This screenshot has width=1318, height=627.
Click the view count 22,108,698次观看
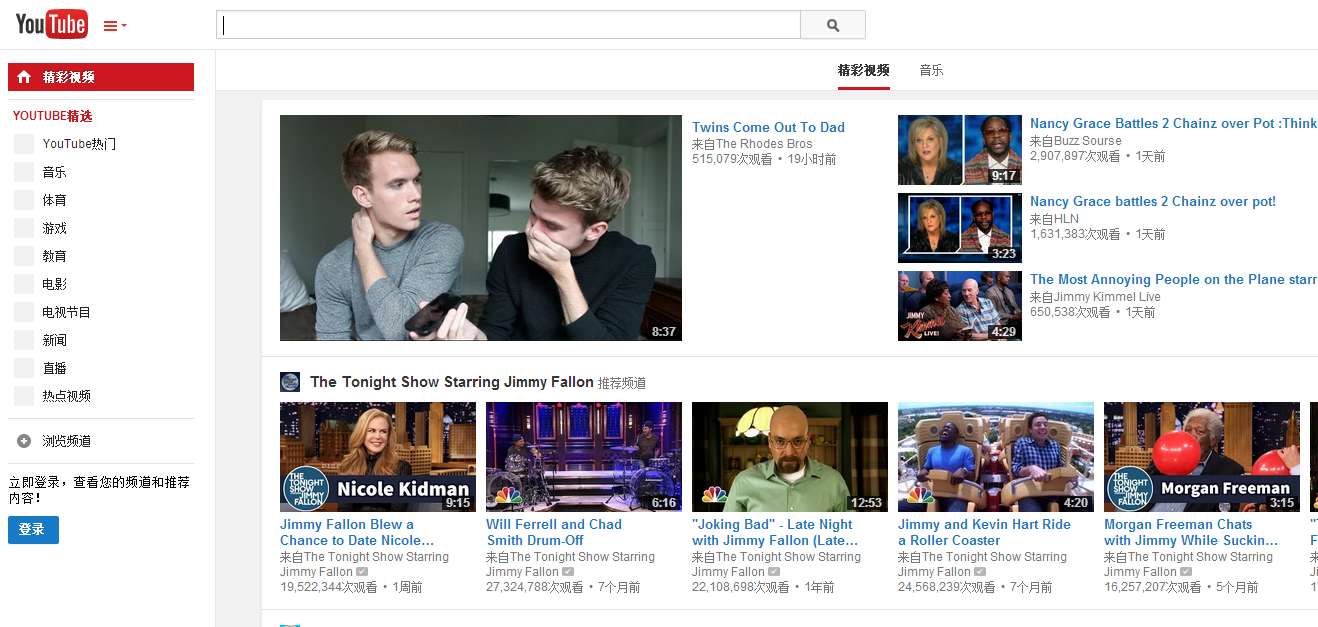741,587
